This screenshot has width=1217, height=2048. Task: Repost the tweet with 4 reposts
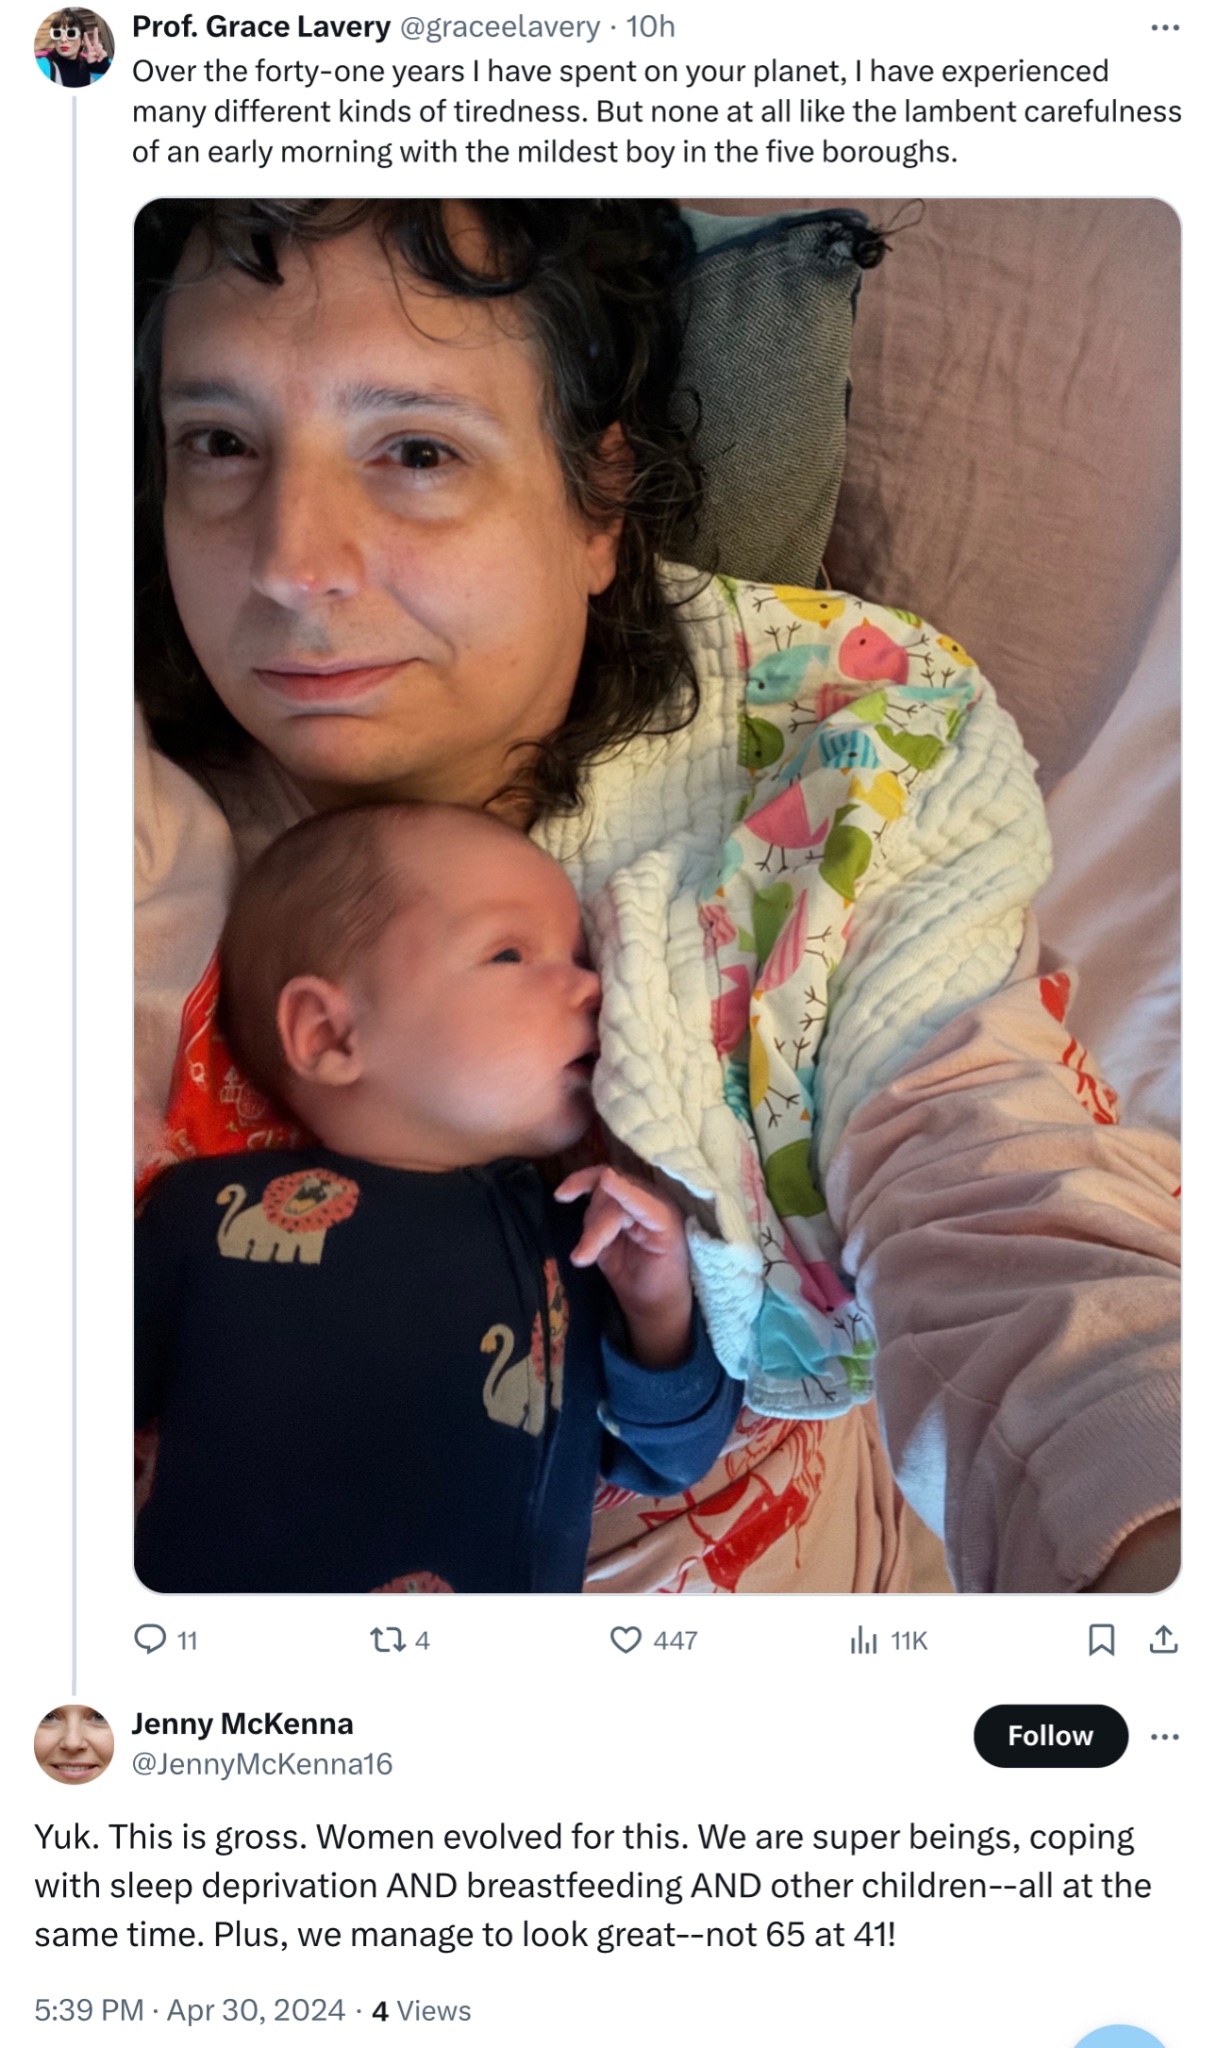399,1640
